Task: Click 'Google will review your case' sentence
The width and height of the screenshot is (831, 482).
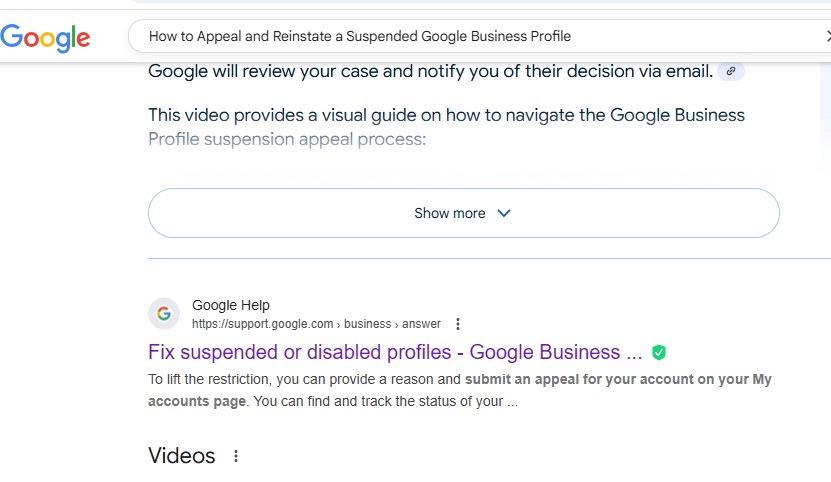Action: point(430,71)
